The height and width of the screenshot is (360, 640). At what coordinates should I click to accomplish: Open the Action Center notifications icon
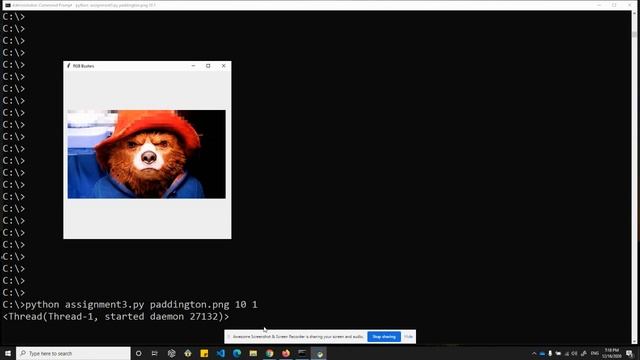click(x=629, y=353)
